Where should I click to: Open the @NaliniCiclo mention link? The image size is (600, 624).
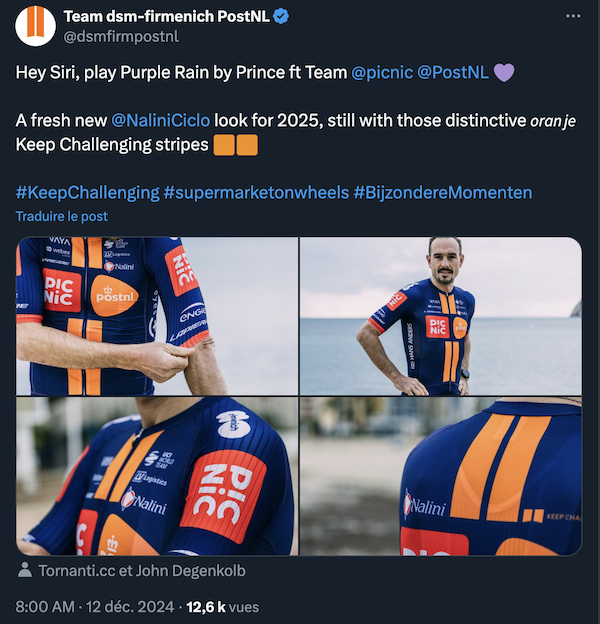click(160, 120)
